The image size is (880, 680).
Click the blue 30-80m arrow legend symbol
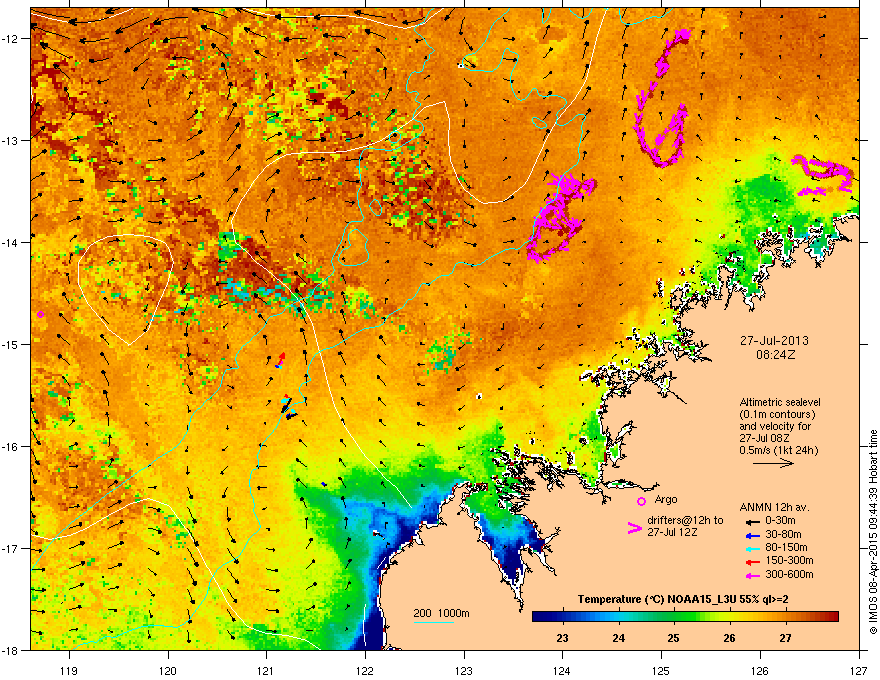tap(753, 535)
